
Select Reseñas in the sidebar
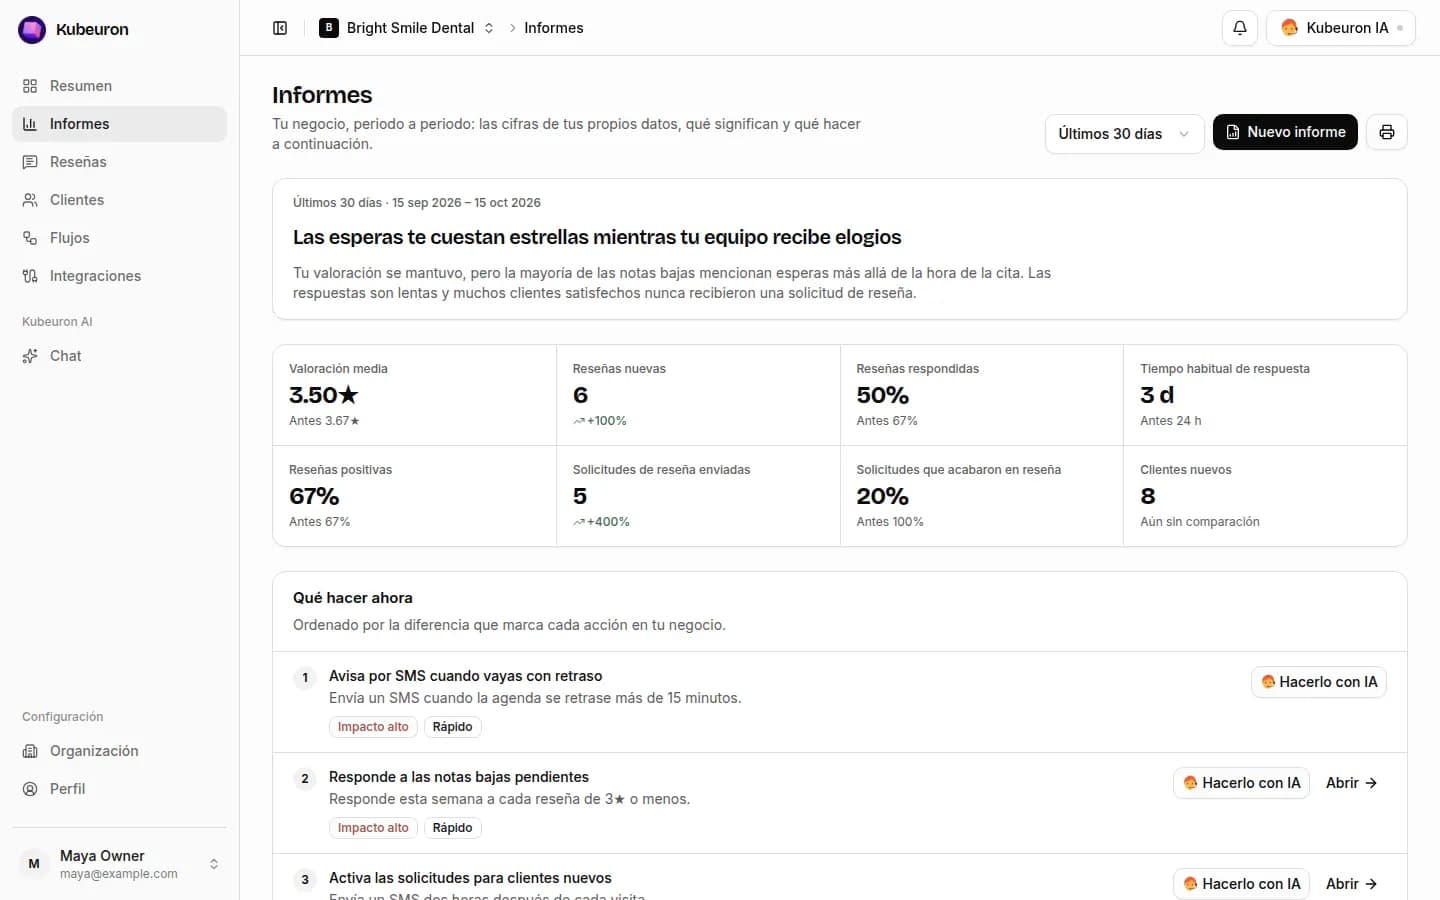tap(120, 162)
